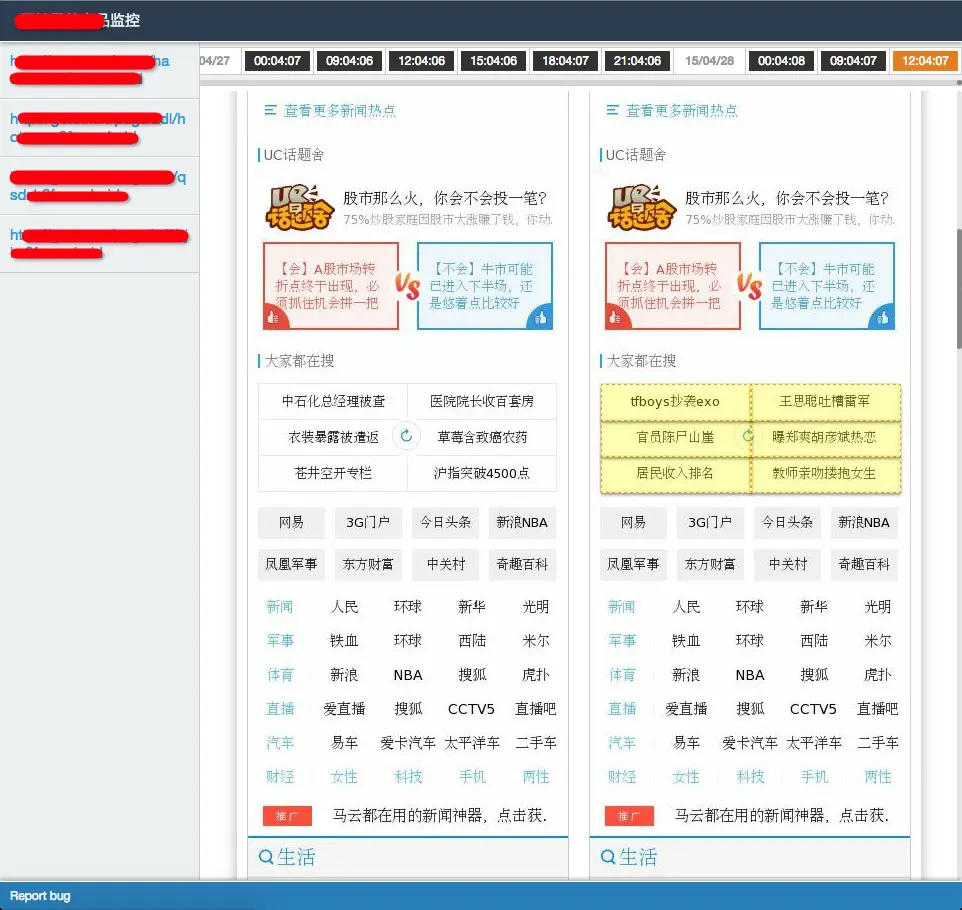Click the refresh icon in left 大家都在搜
The image size is (962, 910).
click(x=406, y=436)
